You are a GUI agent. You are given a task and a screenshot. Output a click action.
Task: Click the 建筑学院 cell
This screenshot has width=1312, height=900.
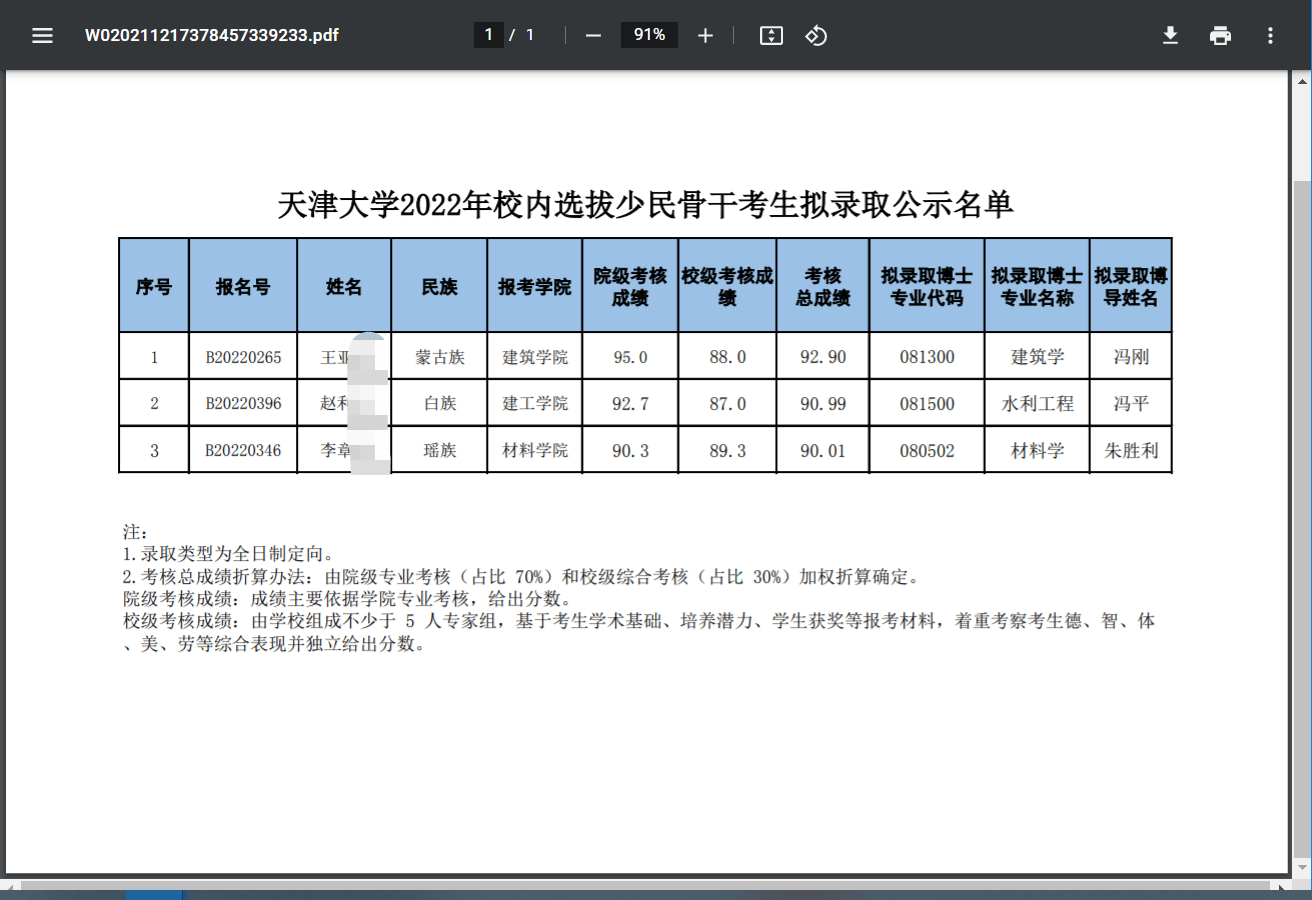point(535,357)
